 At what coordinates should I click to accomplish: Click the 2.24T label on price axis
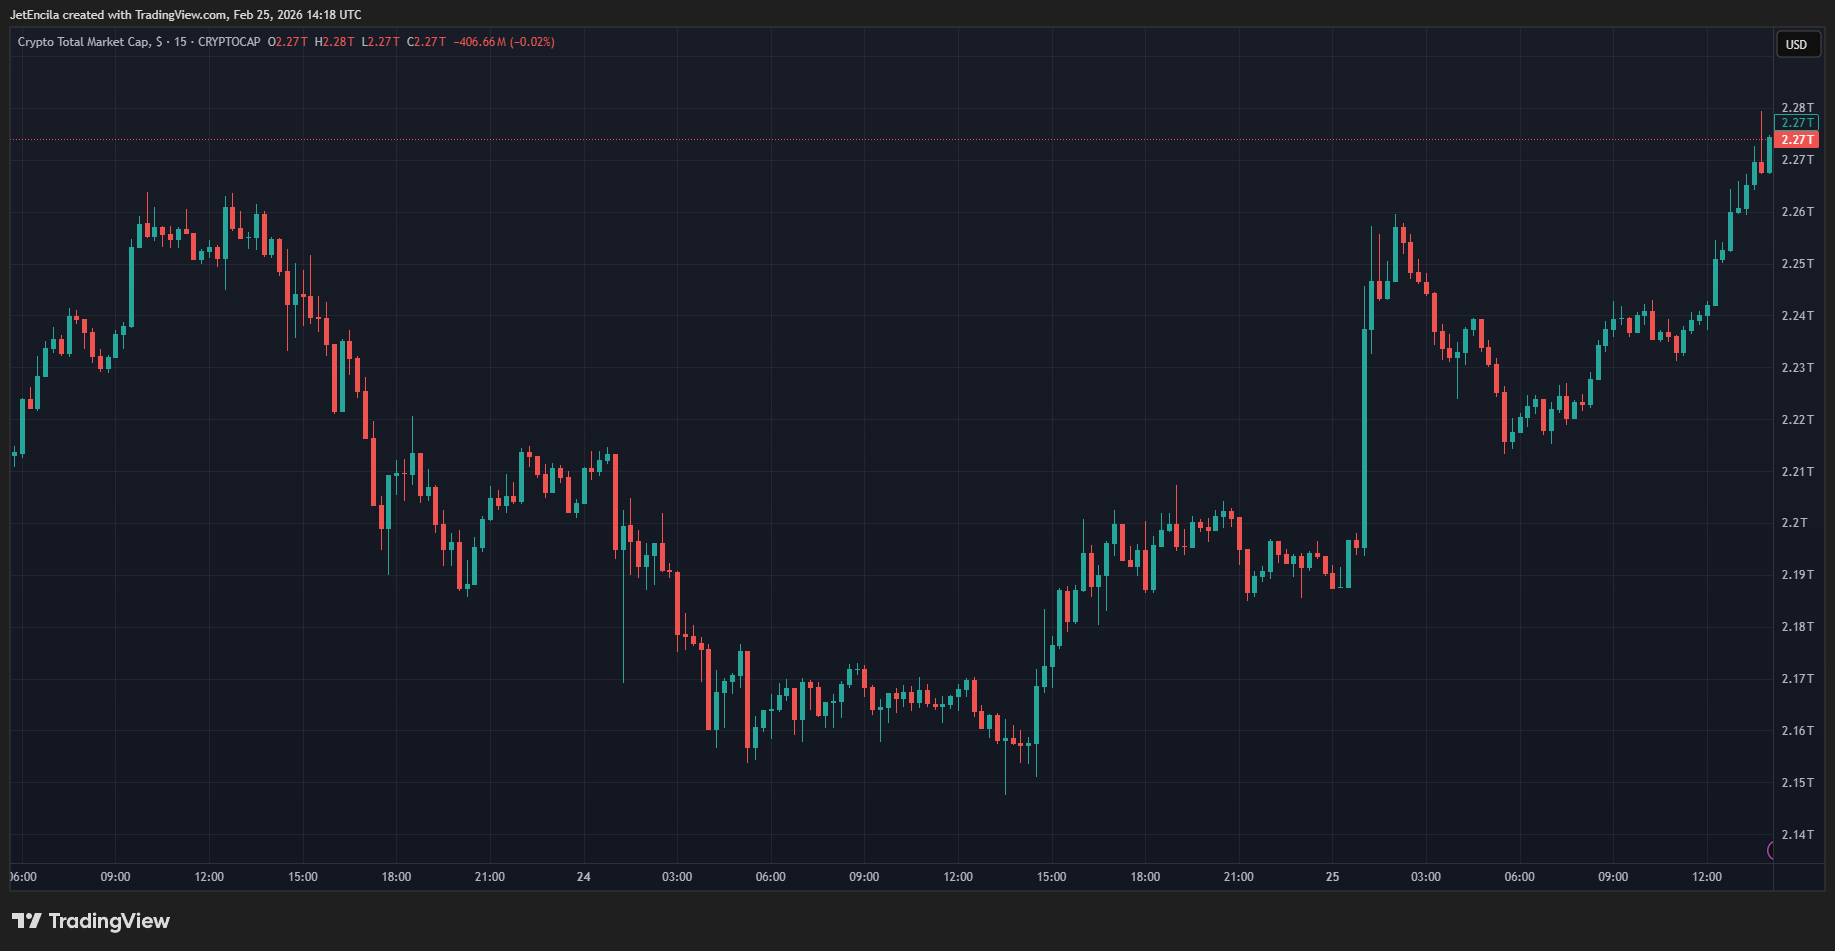click(x=1797, y=316)
